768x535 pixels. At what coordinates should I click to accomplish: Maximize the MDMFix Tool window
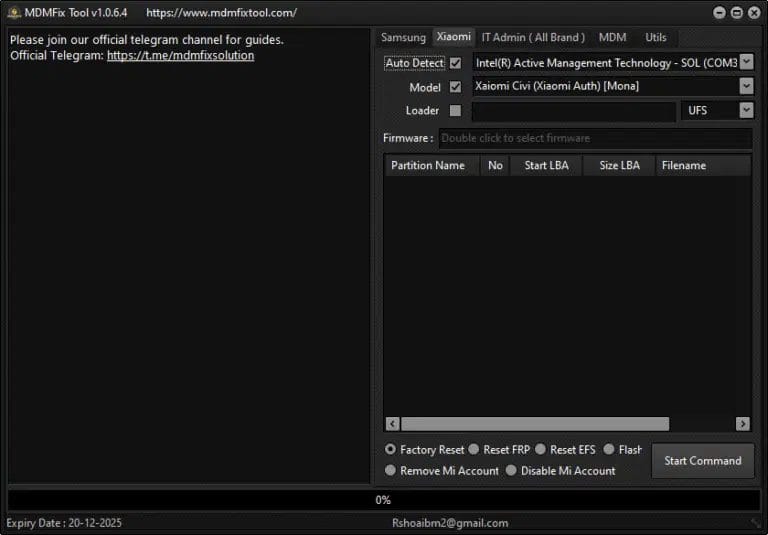pos(737,13)
